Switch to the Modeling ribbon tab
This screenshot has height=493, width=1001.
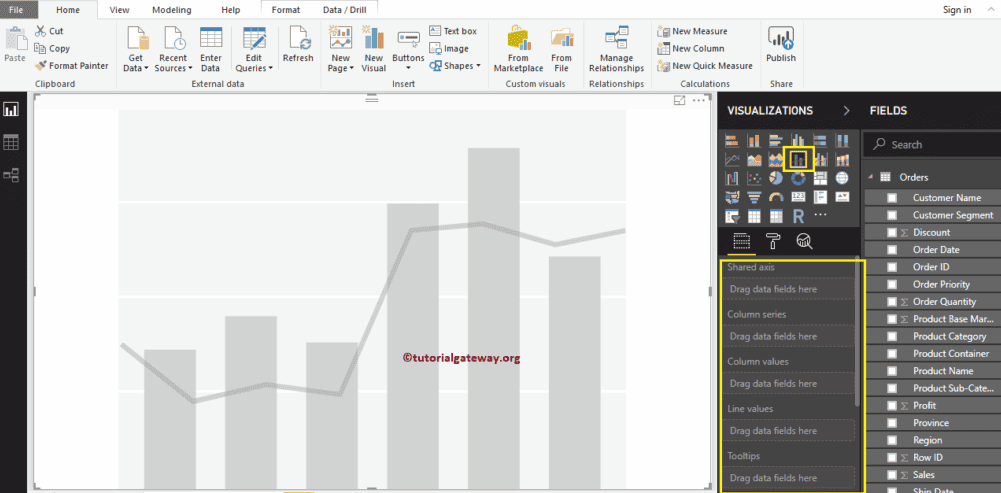tap(172, 10)
